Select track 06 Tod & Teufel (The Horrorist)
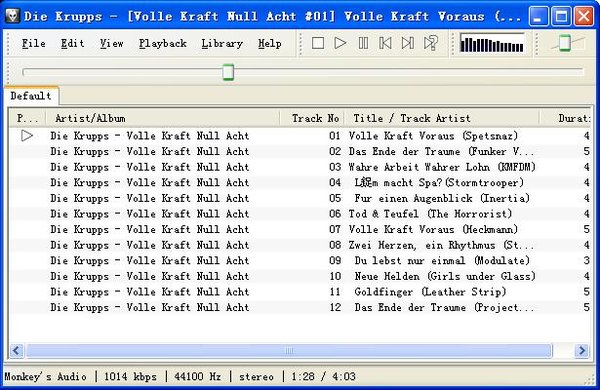This screenshot has height=390, width=600. coord(300,214)
